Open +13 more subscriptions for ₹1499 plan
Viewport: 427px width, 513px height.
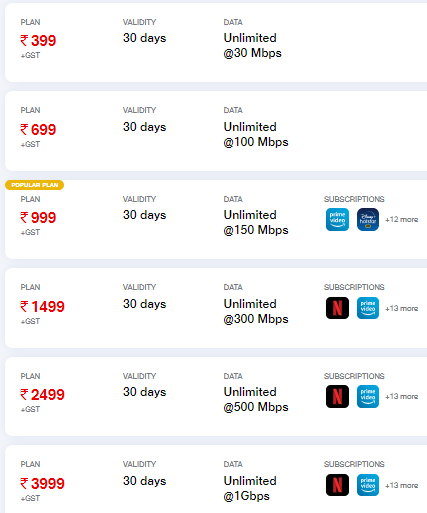(x=402, y=308)
